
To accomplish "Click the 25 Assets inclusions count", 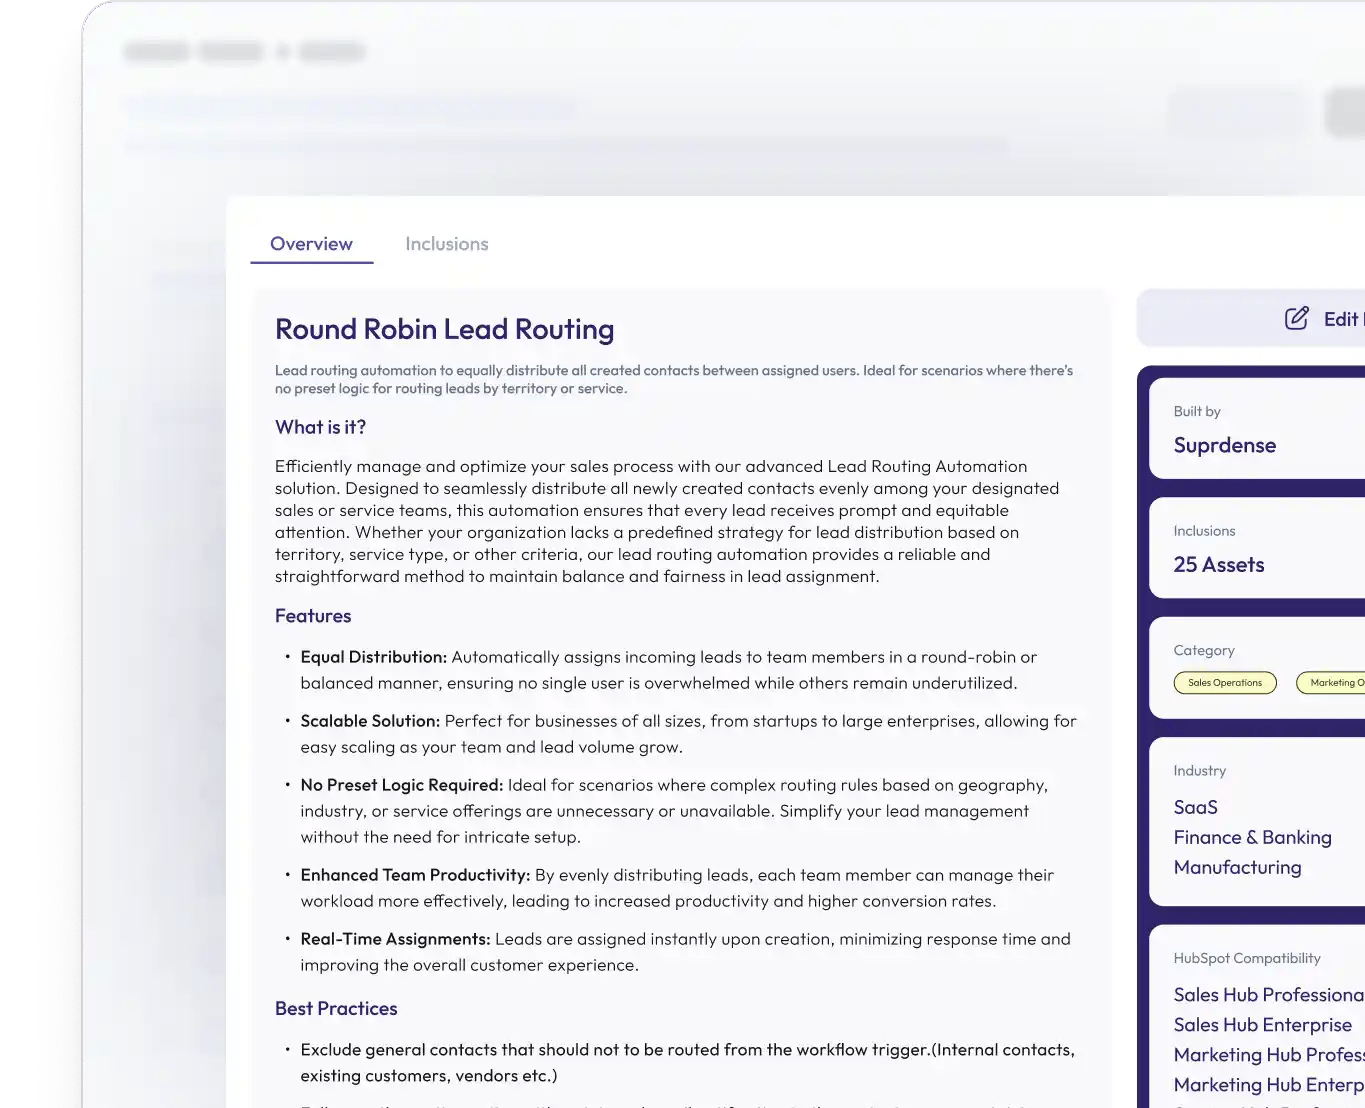I will click(1219, 565).
